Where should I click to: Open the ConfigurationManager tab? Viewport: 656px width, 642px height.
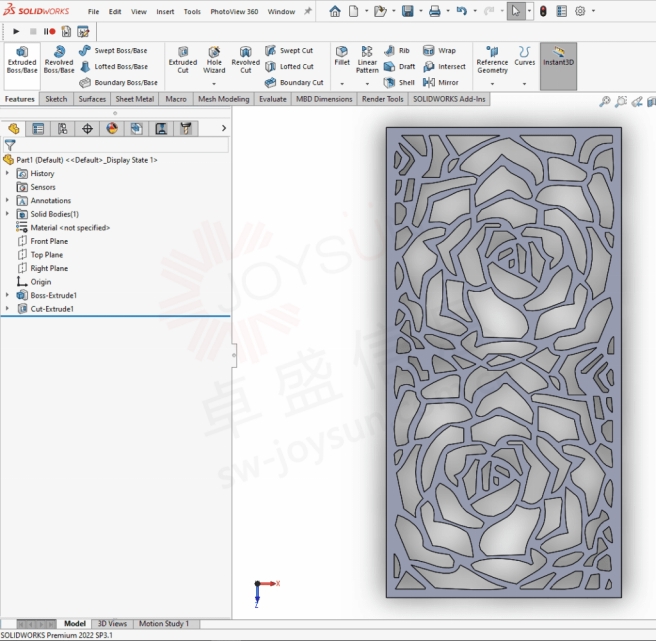click(x=62, y=129)
